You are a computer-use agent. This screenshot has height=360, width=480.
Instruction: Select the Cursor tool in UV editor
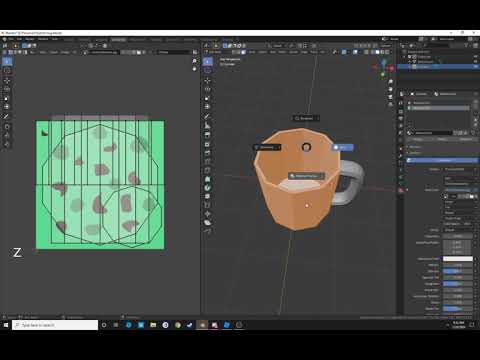click(7, 71)
